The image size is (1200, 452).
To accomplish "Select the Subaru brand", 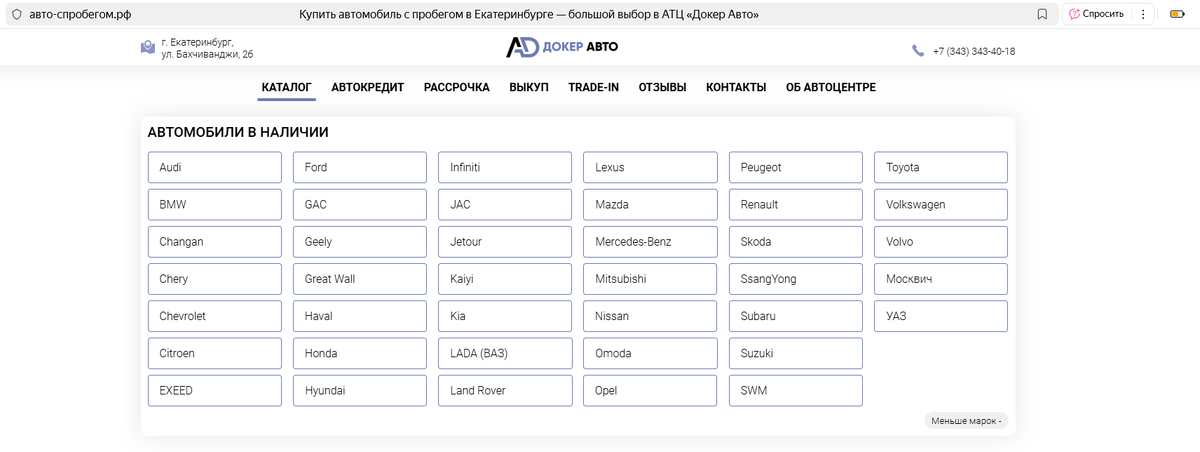I will tap(796, 316).
